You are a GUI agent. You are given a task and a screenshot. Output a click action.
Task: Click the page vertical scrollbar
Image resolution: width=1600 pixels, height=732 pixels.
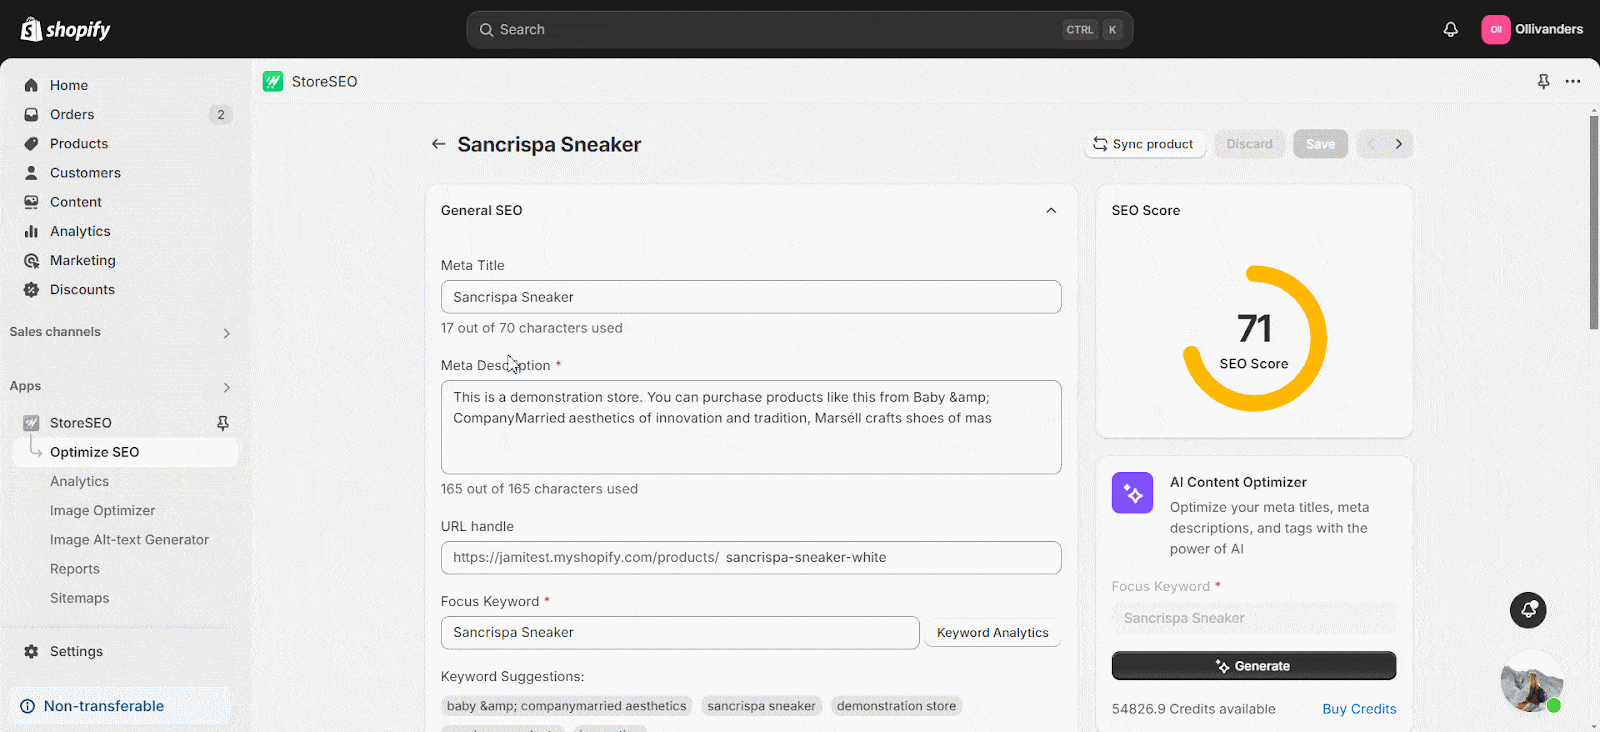1594,223
